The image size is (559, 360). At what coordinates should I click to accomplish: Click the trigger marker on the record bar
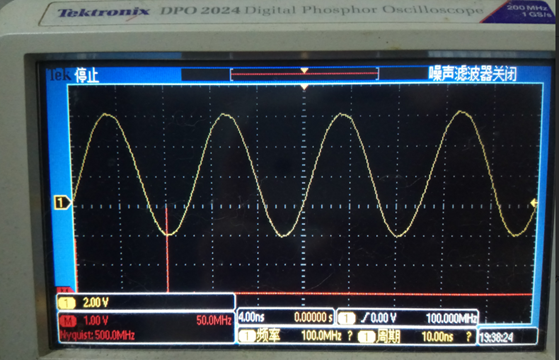[304, 71]
